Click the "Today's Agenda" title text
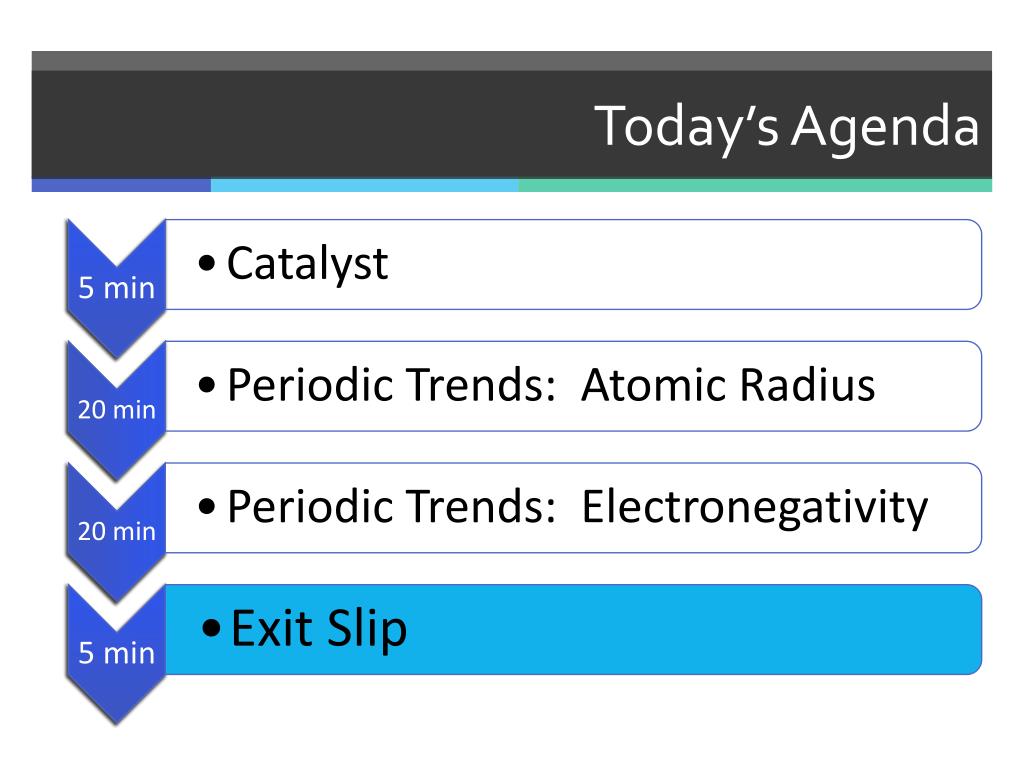The height and width of the screenshot is (768, 1024). pos(786,127)
